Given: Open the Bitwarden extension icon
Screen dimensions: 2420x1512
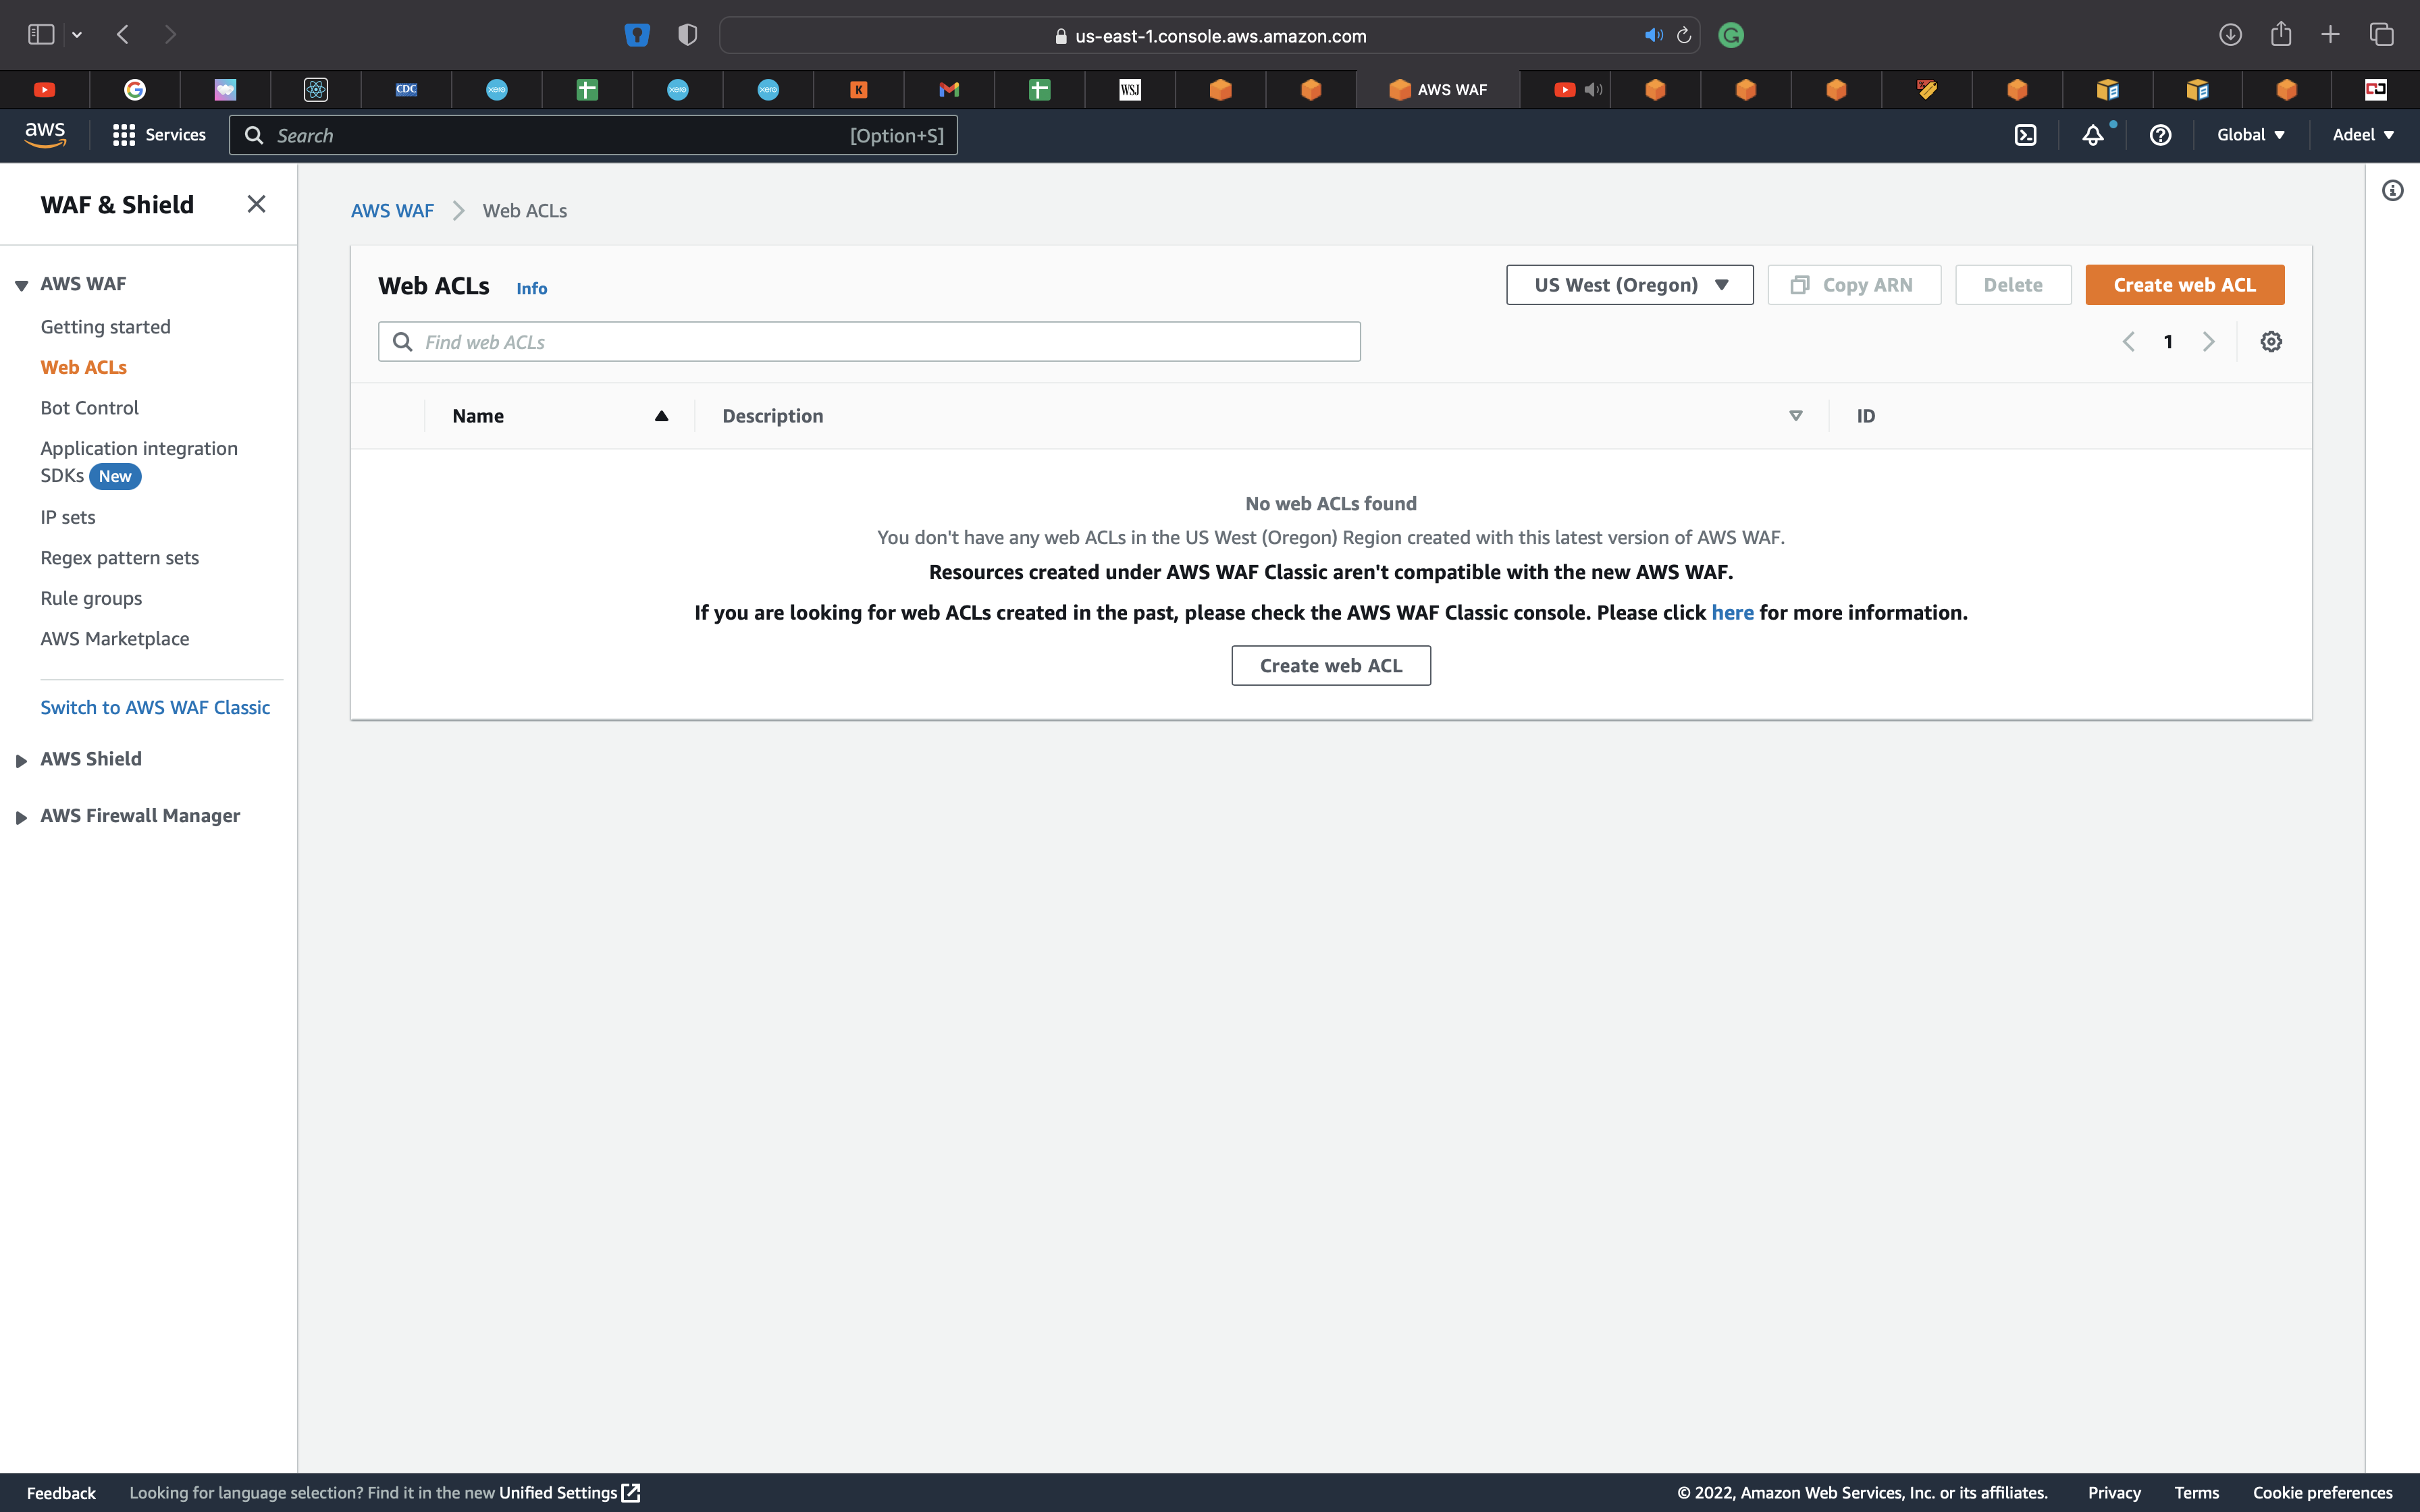Looking at the screenshot, I should point(637,35).
